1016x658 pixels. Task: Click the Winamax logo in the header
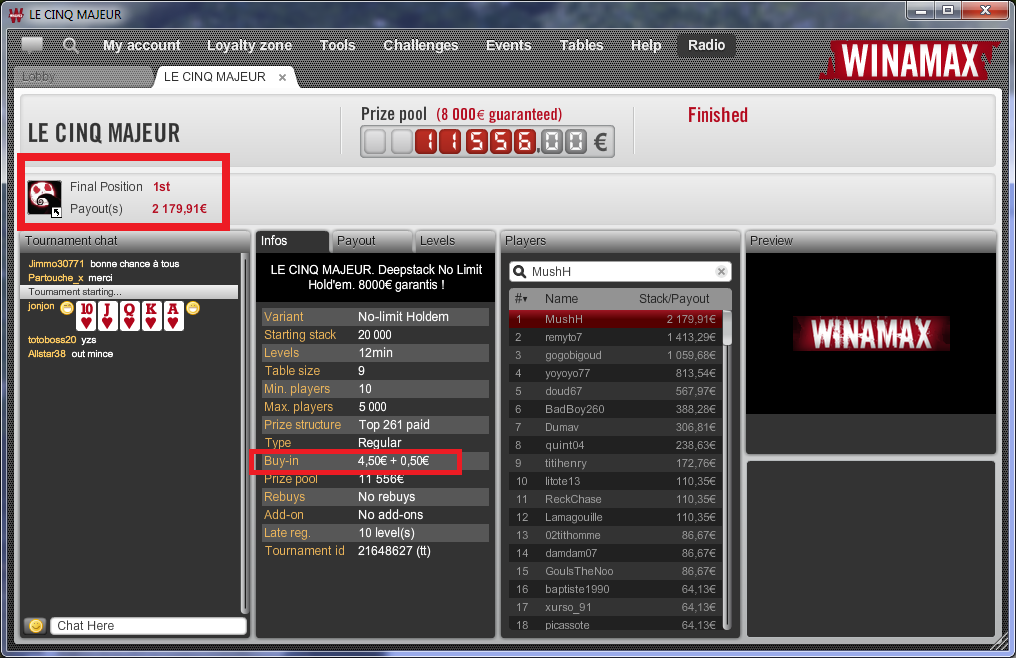tap(910, 61)
